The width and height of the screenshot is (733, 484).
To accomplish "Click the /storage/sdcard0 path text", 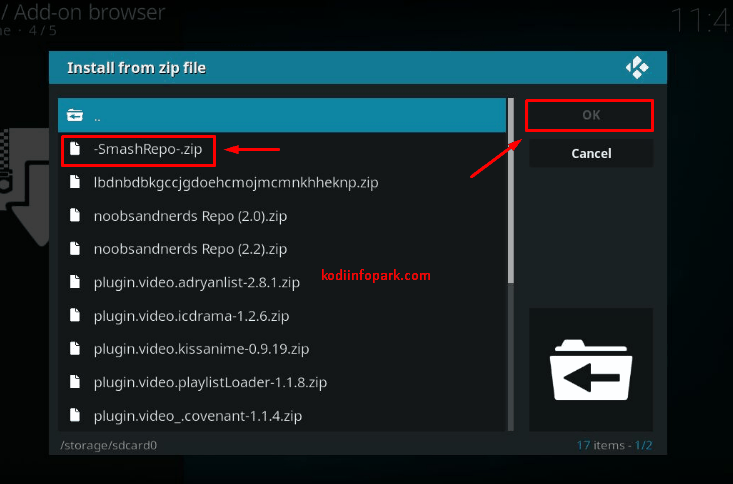I will (x=108, y=445).
